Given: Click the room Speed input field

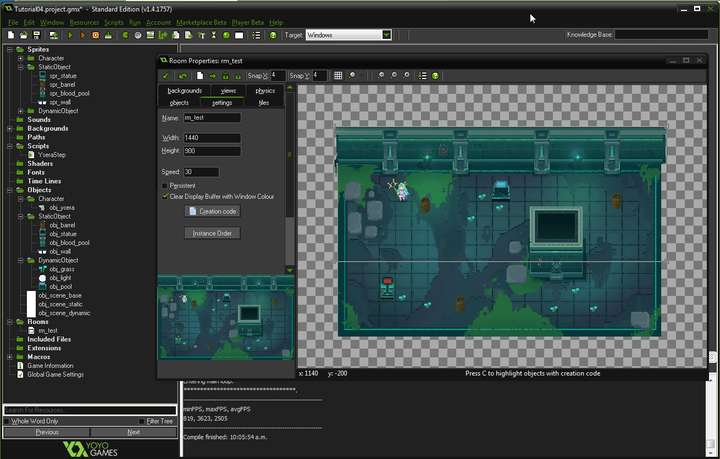Looking at the screenshot, I should point(201,172).
